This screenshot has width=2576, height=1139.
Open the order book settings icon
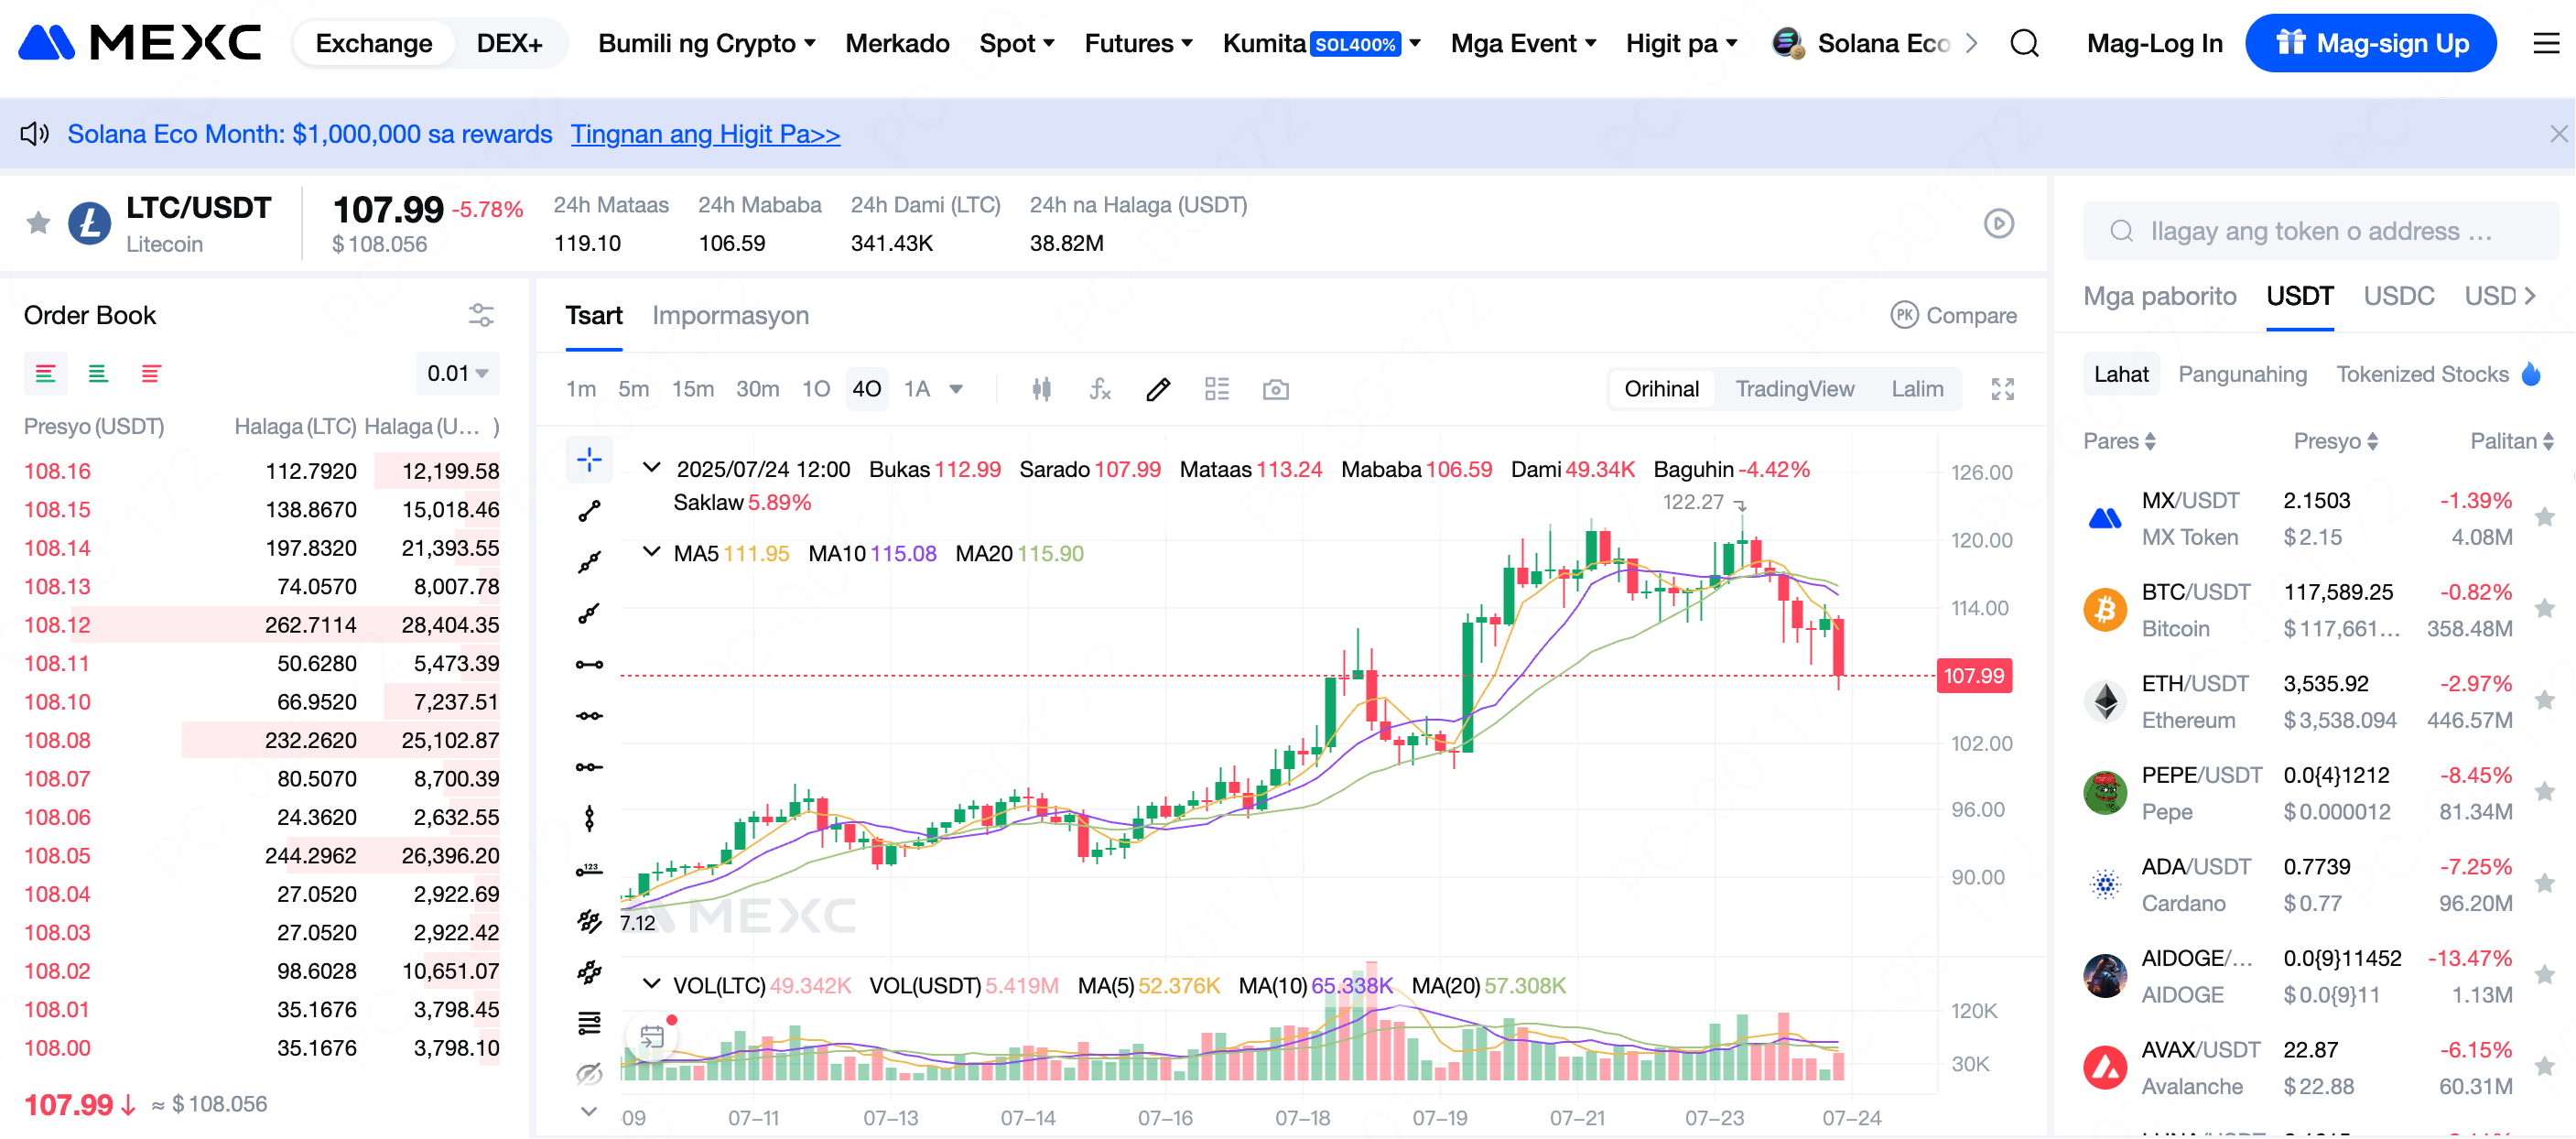pos(481,315)
